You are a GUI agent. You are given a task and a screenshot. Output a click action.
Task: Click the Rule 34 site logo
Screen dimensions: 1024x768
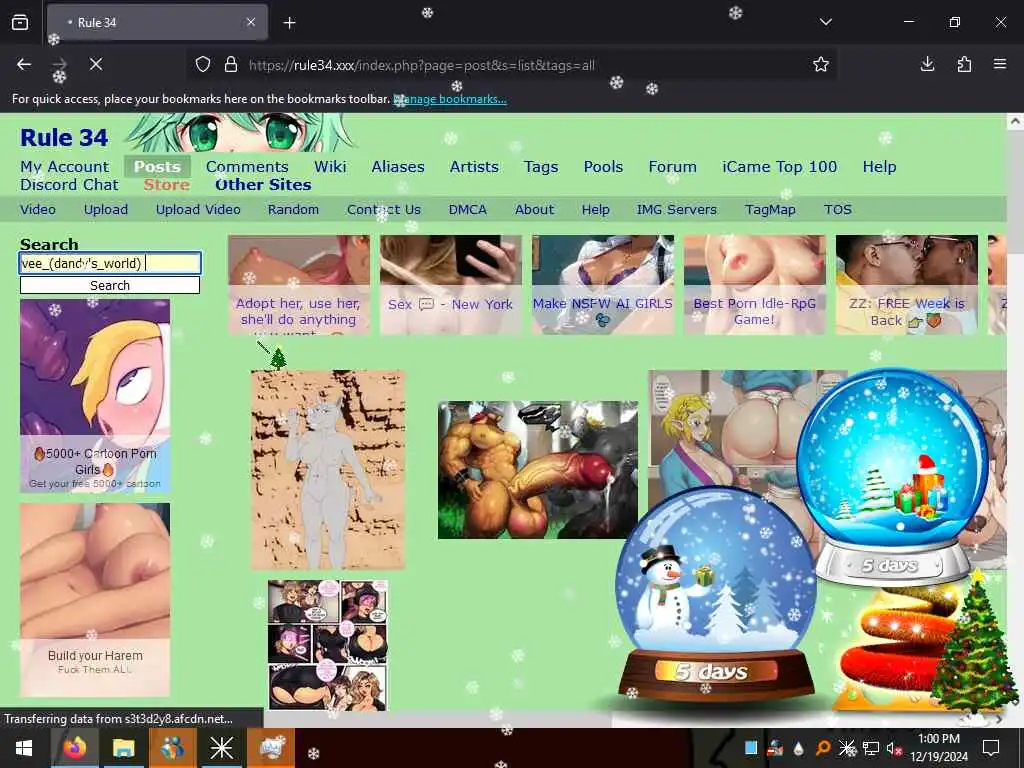[64, 138]
